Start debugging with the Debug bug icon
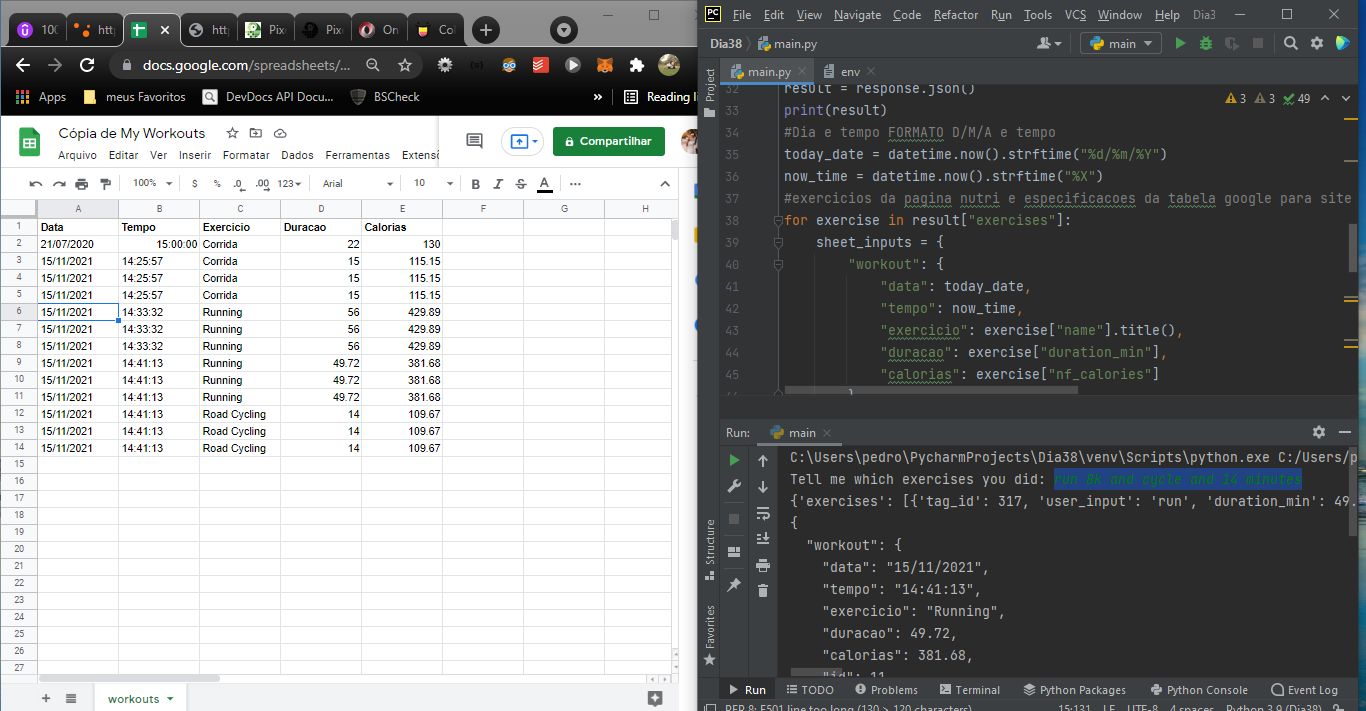The height and width of the screenshot is (711, 1366). (1206, 43)
